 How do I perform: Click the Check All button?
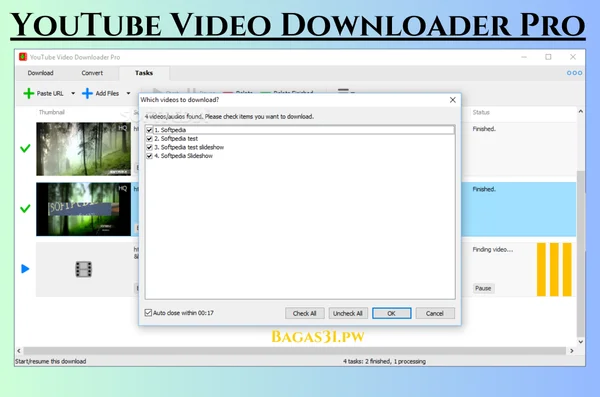pos(305,313)
